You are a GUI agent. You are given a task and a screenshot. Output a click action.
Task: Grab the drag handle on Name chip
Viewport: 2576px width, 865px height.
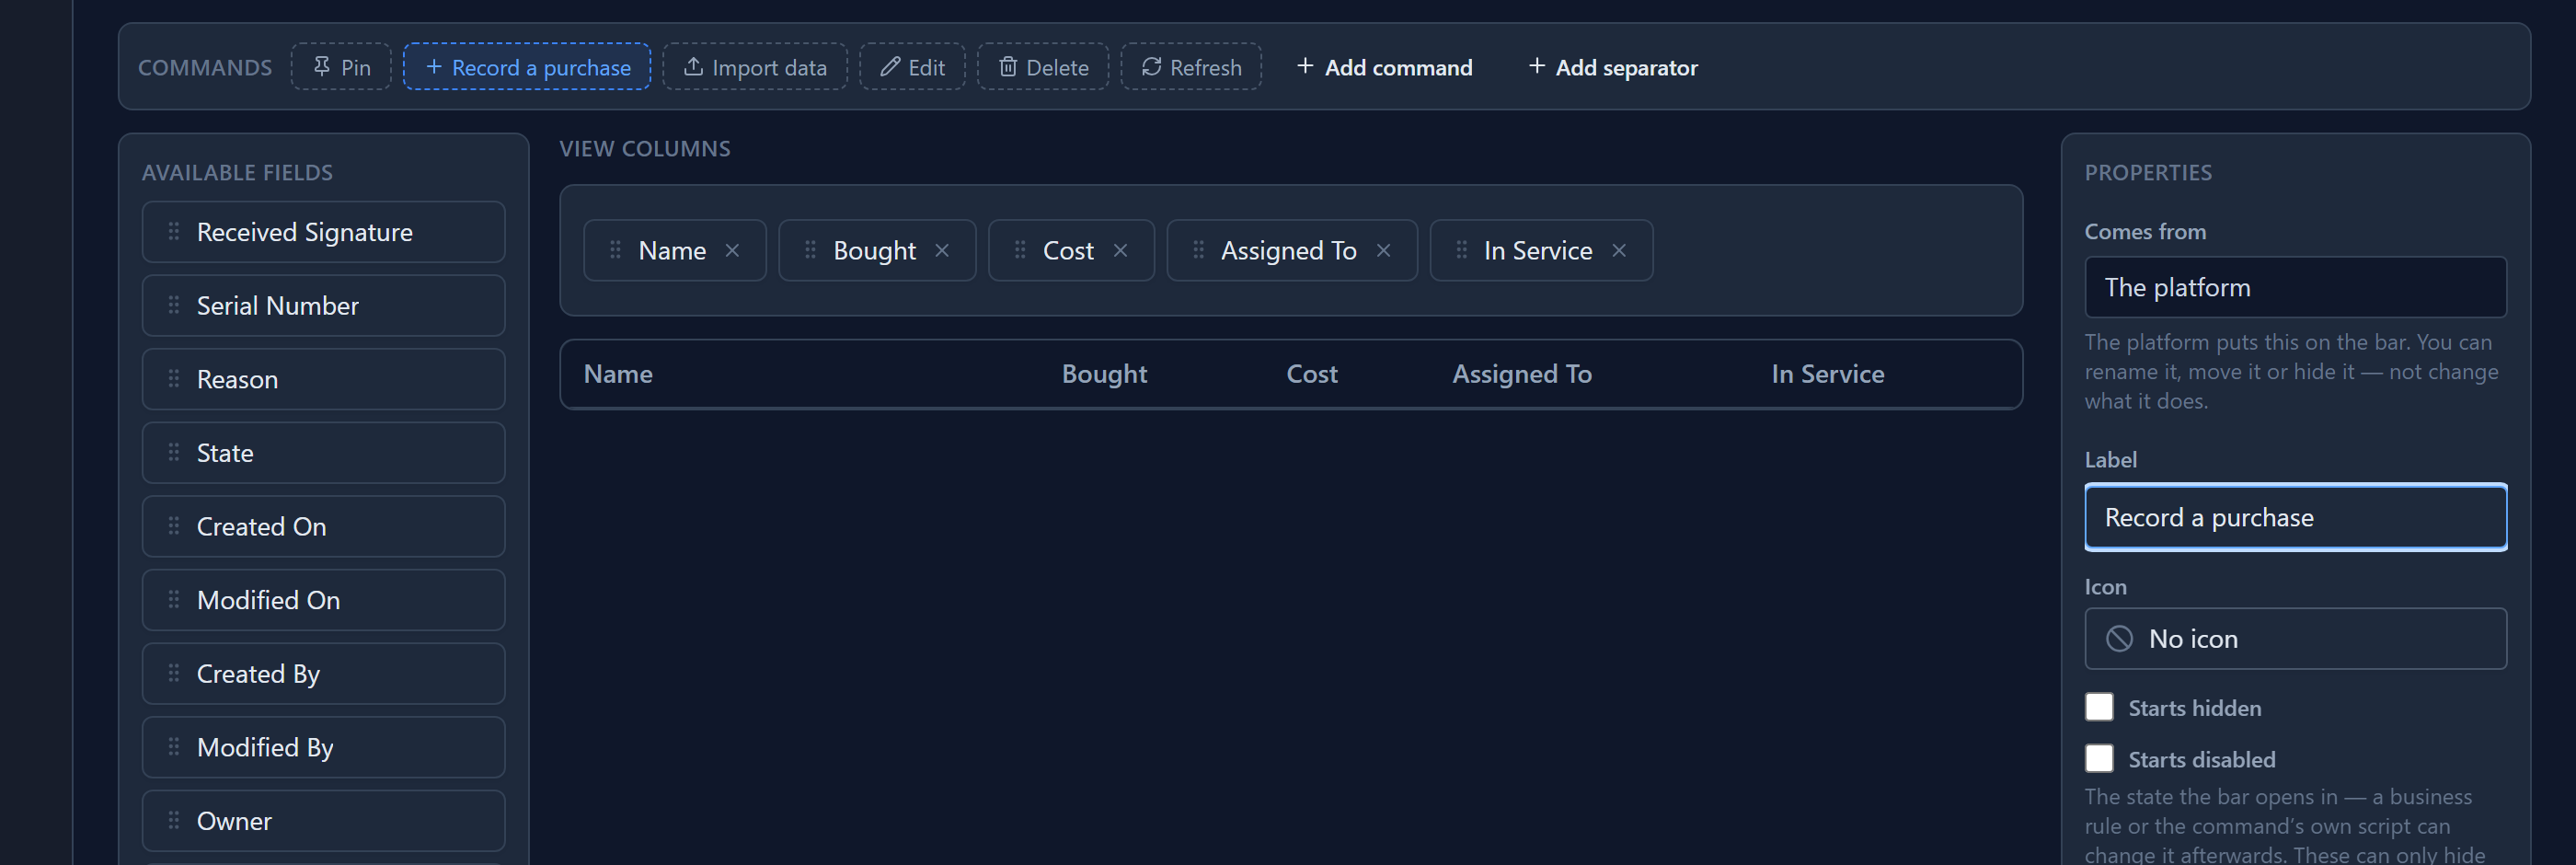616,250
